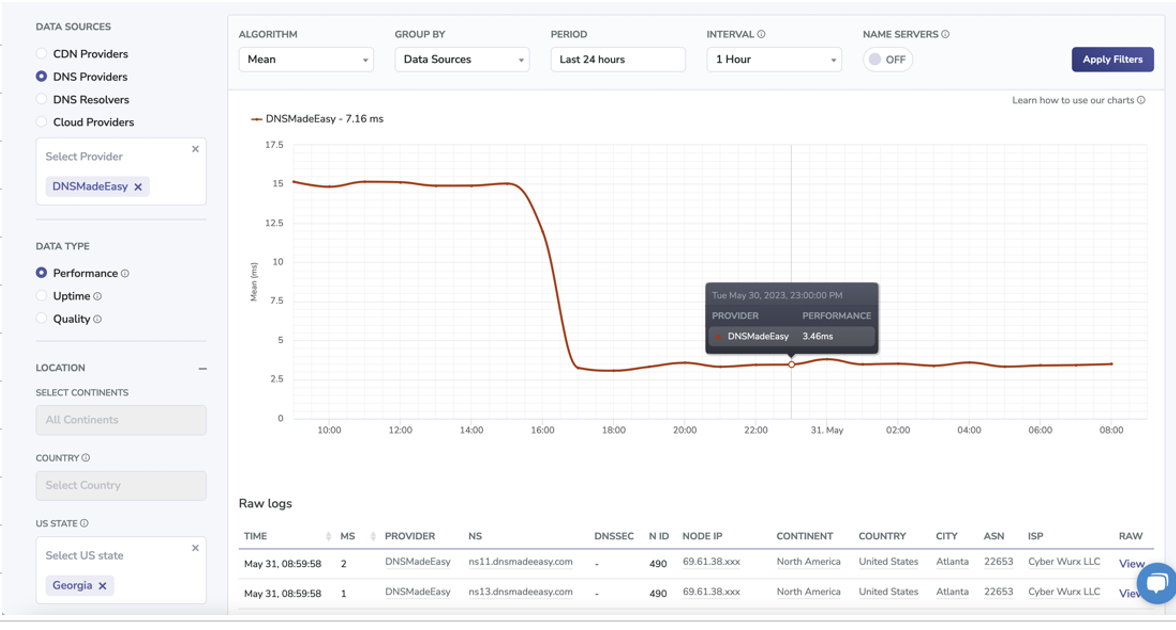Collapse the Location section
Image resolution: width=1176 pixels, height=630 pixels.
pos(202,368)
